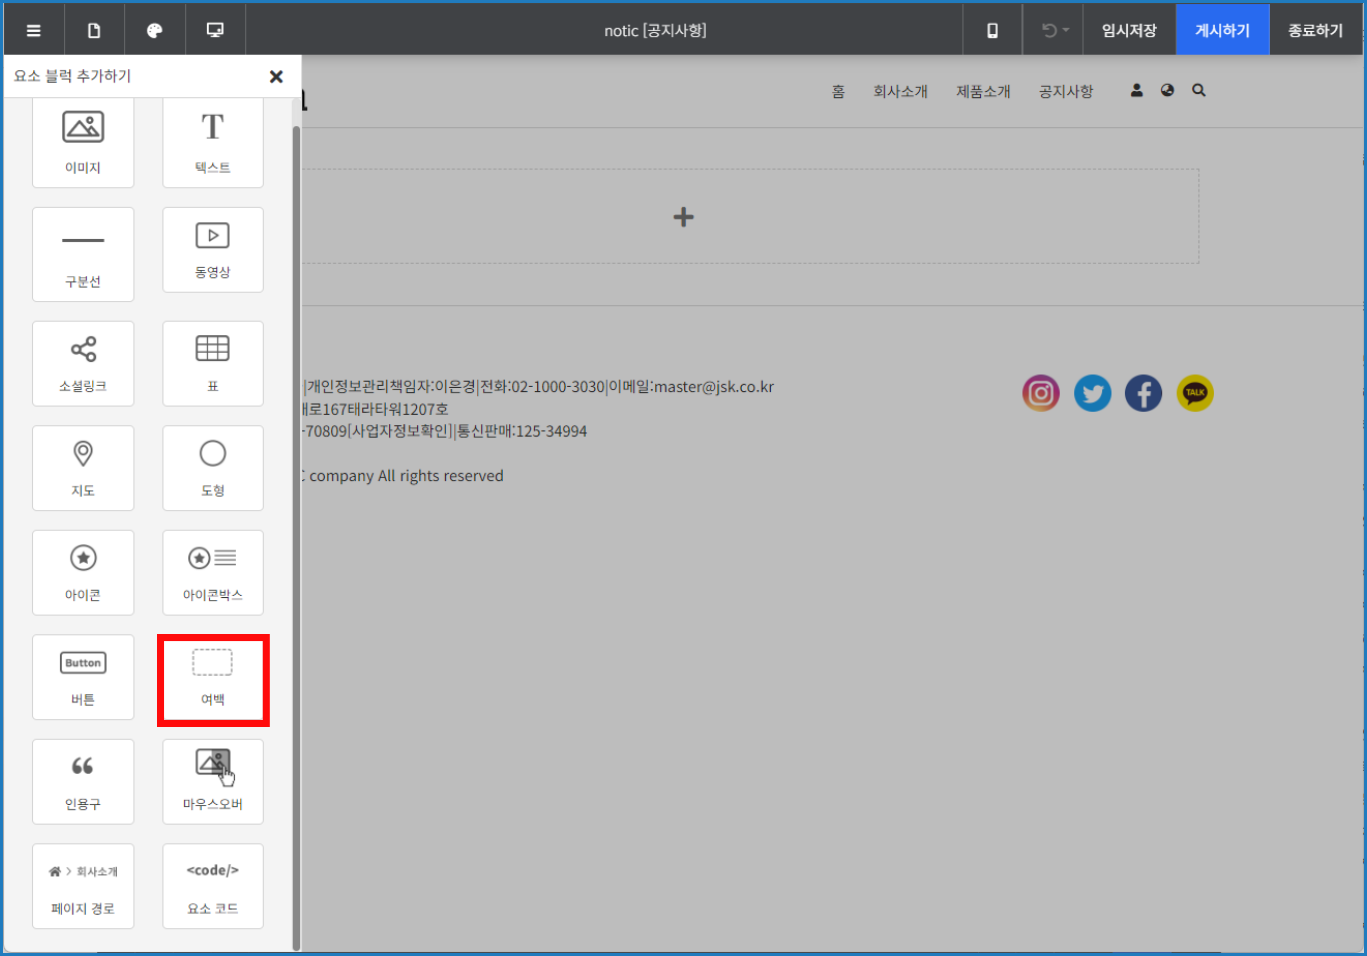The width and height of the screenshot is (1367, 956).
Task: Insert the 동영상 video block
Action: tap(213, 250)
